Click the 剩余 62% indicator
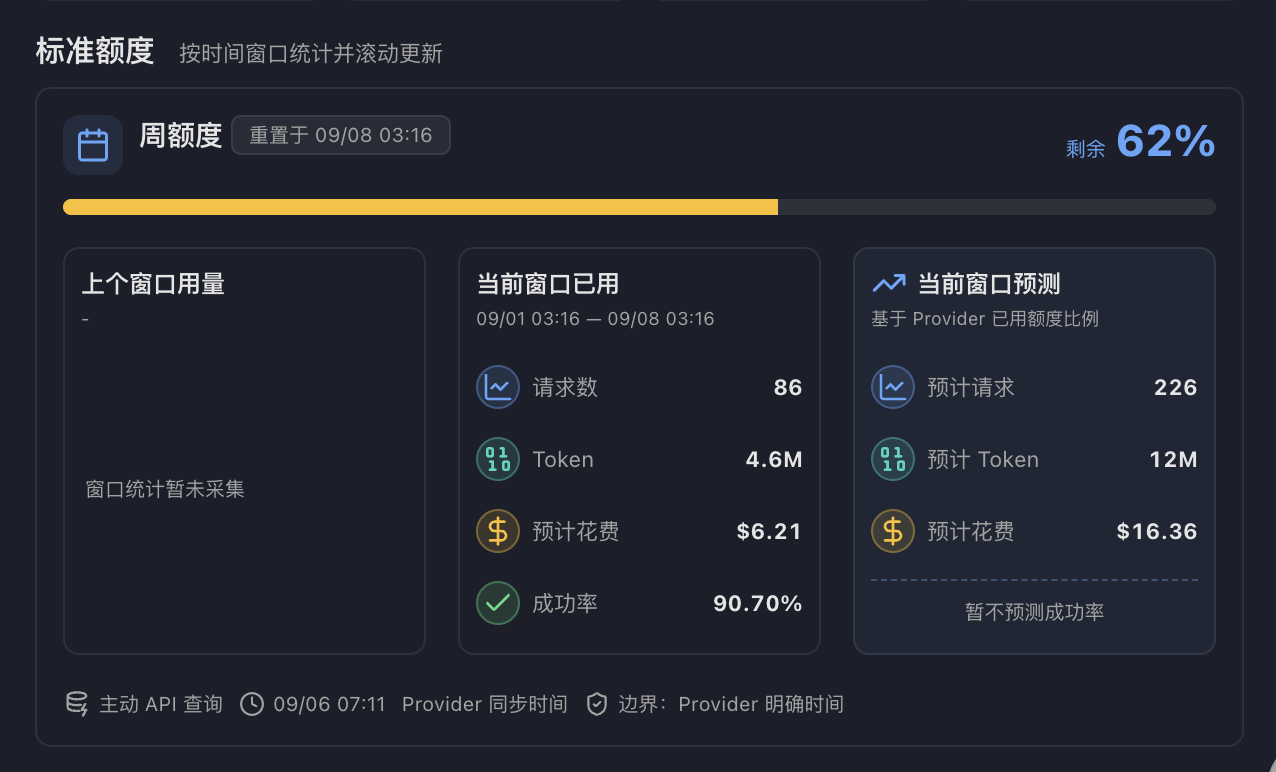 pos(1140,142)
